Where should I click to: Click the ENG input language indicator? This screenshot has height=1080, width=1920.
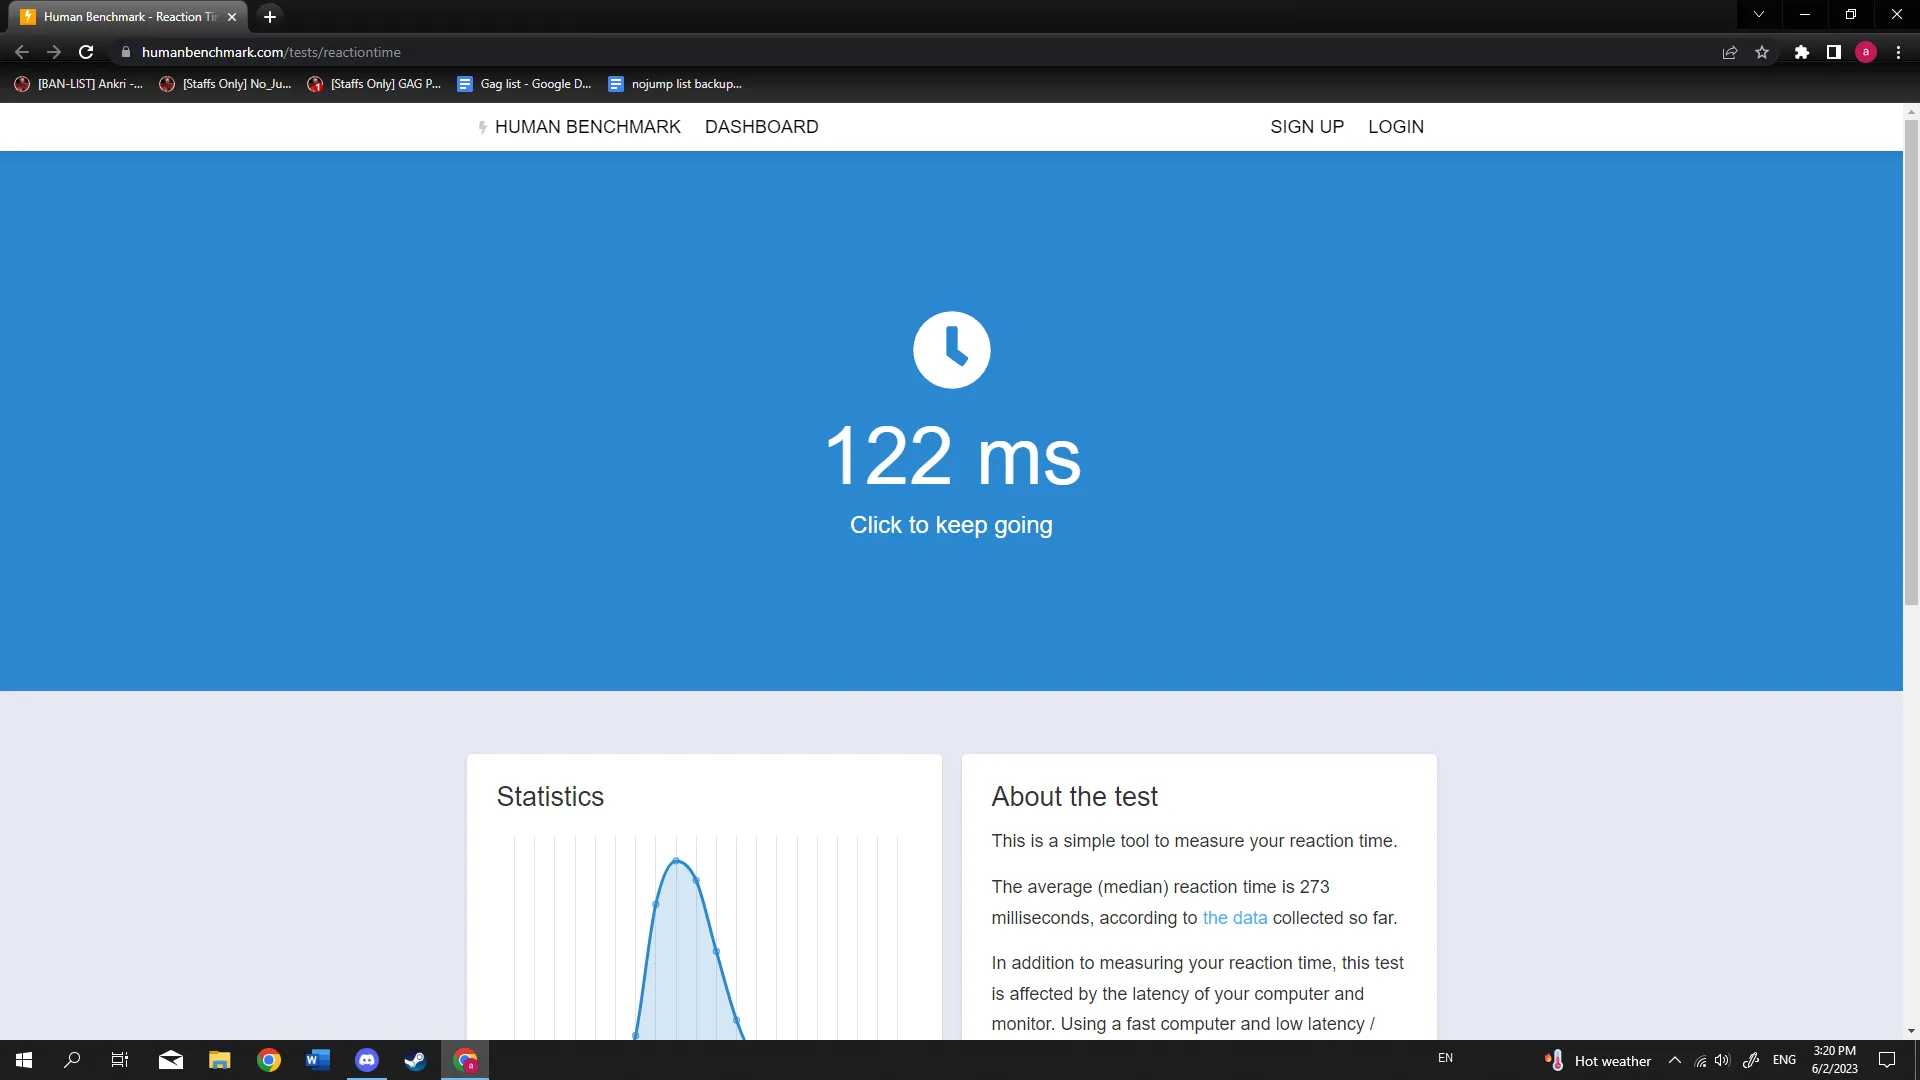point(1784,1060)
